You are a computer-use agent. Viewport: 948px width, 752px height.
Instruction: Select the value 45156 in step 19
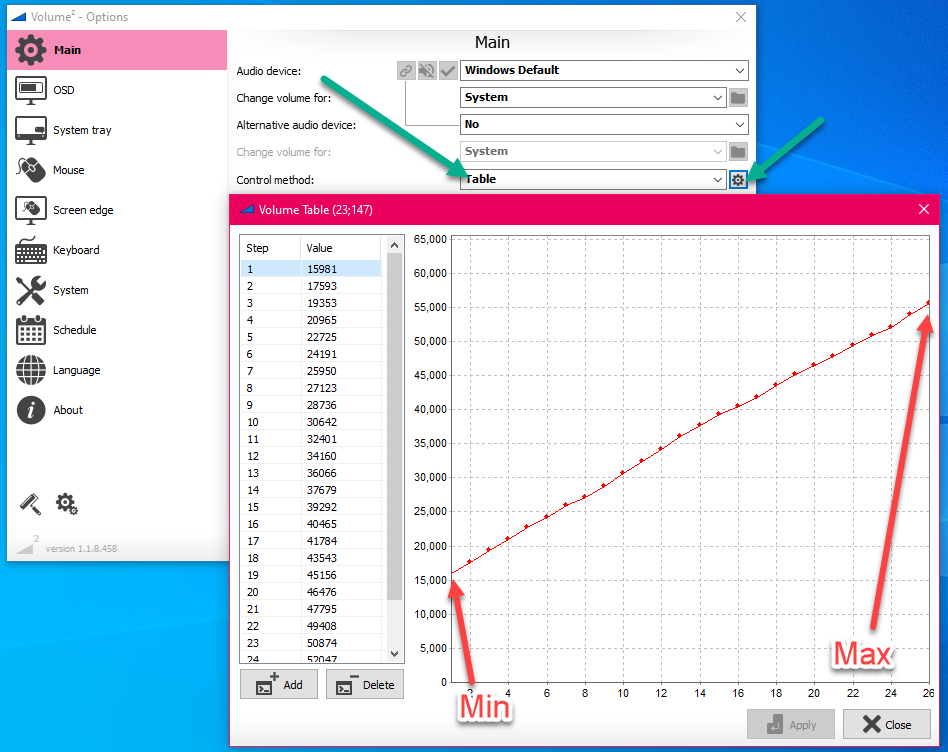(322, 575)
